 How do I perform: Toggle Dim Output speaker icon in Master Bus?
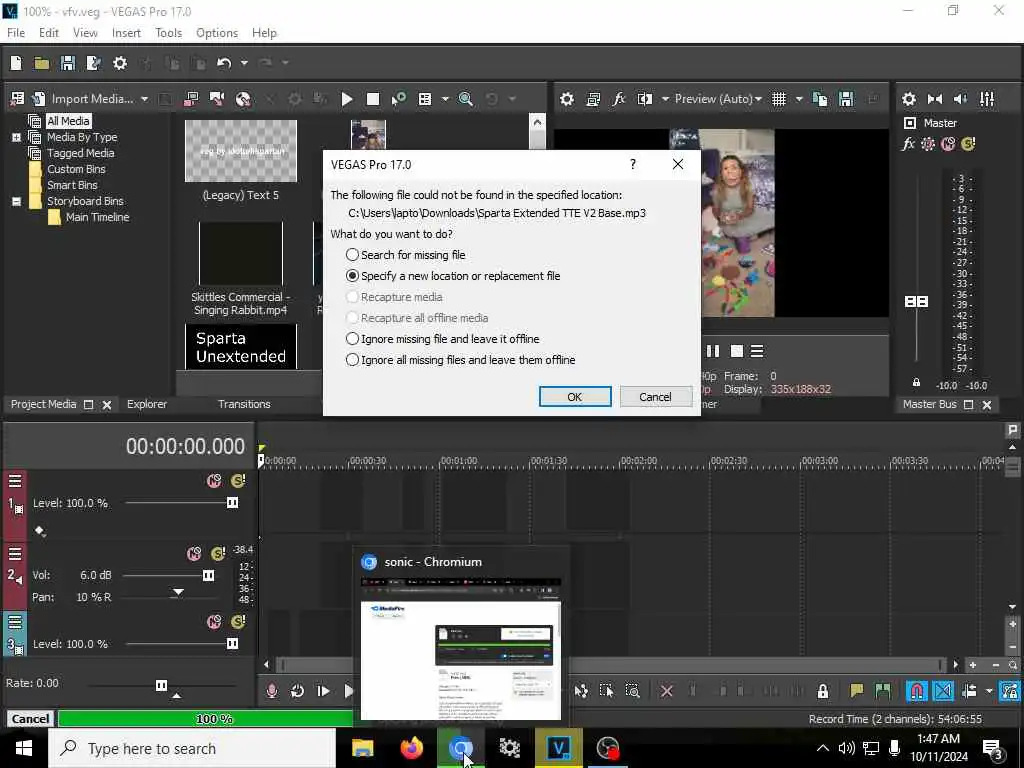[x=961, y=99]
